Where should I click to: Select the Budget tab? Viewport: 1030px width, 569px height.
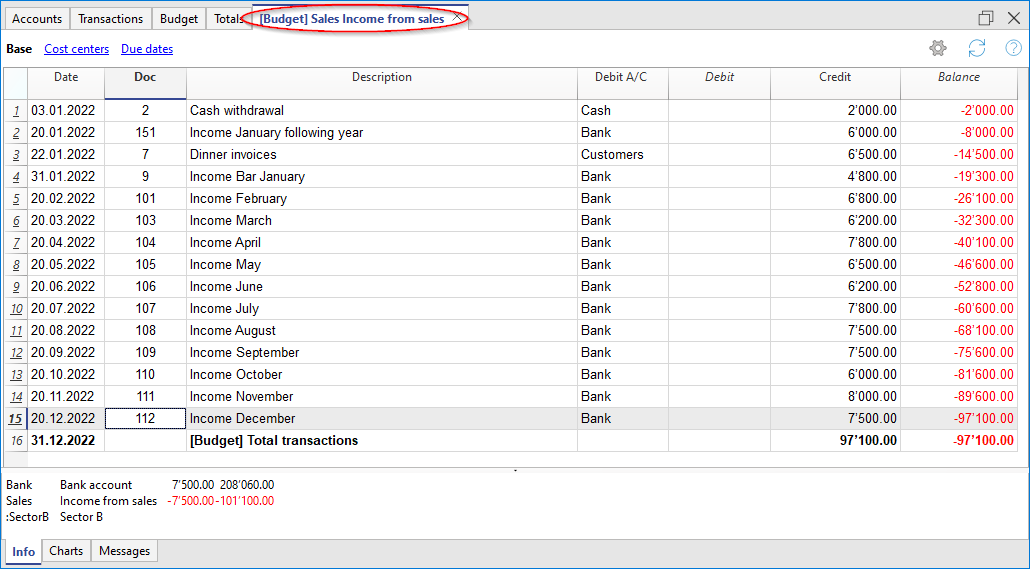(179, 19)
